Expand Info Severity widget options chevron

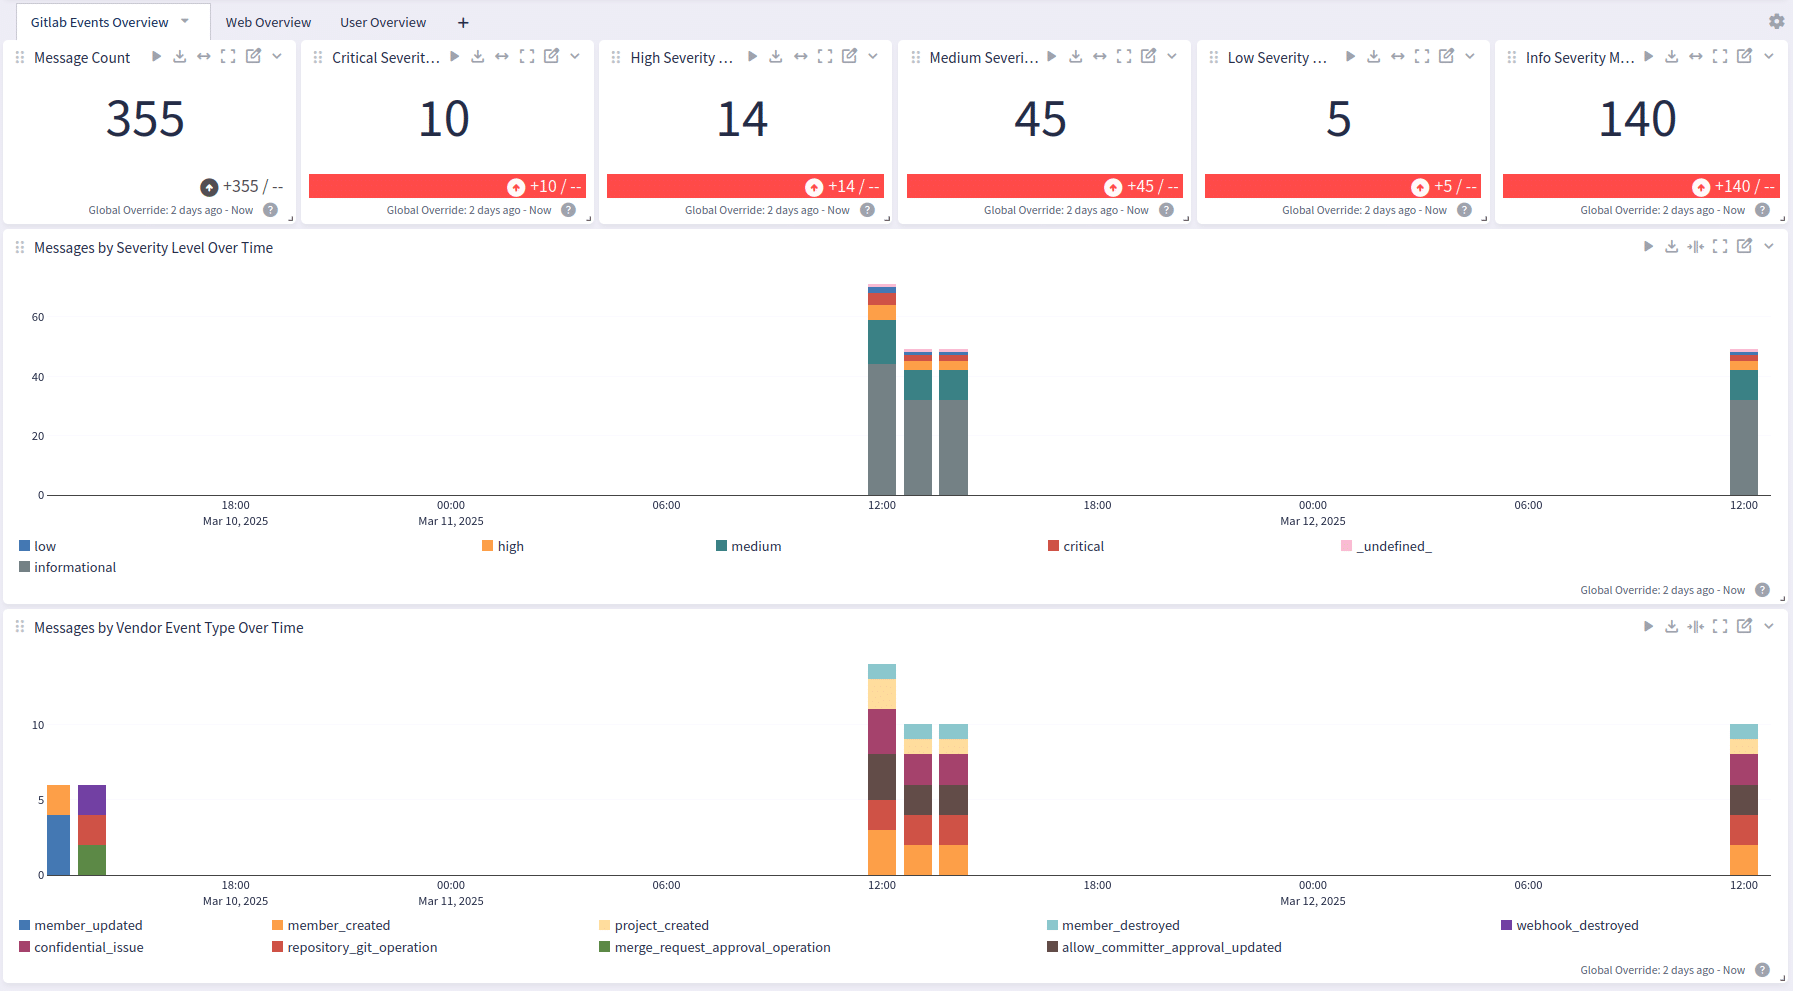tap(1769, 57)
